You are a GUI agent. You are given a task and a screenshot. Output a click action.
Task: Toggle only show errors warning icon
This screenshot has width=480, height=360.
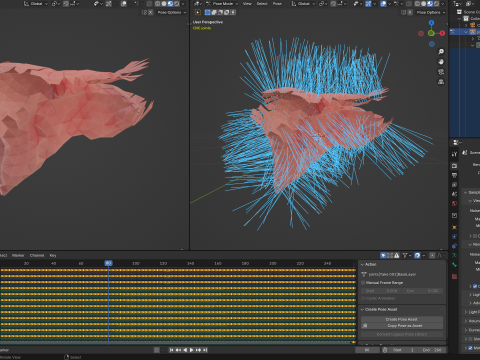(x=397, y=255)
